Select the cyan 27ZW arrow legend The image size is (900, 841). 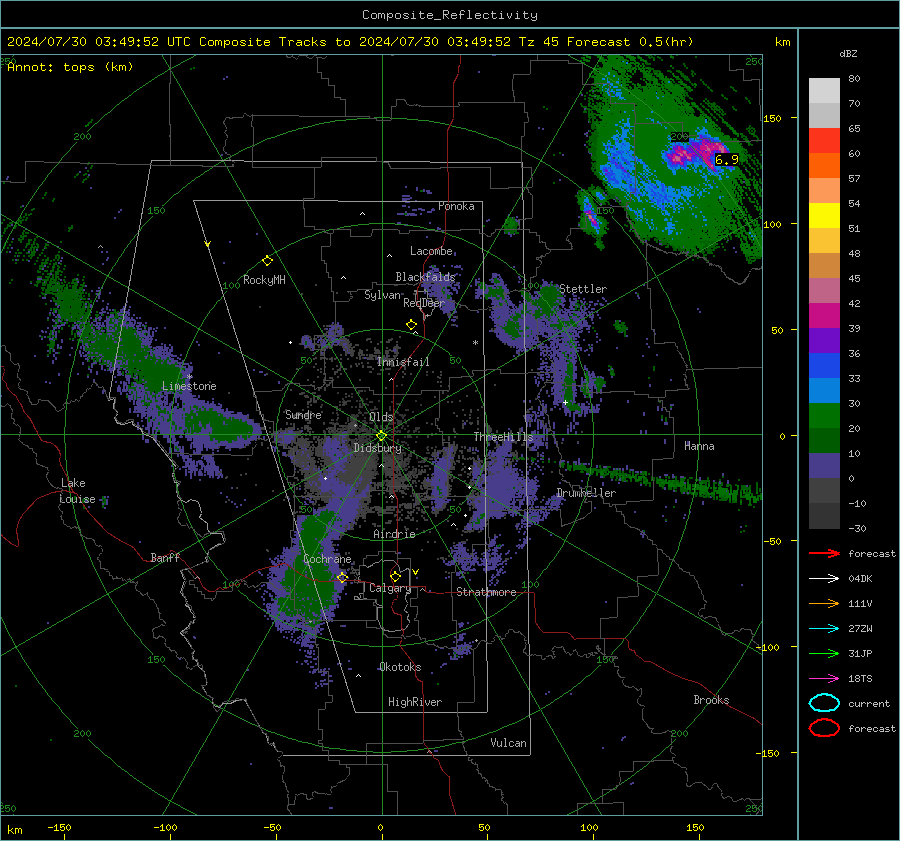(x=824, y=629)
